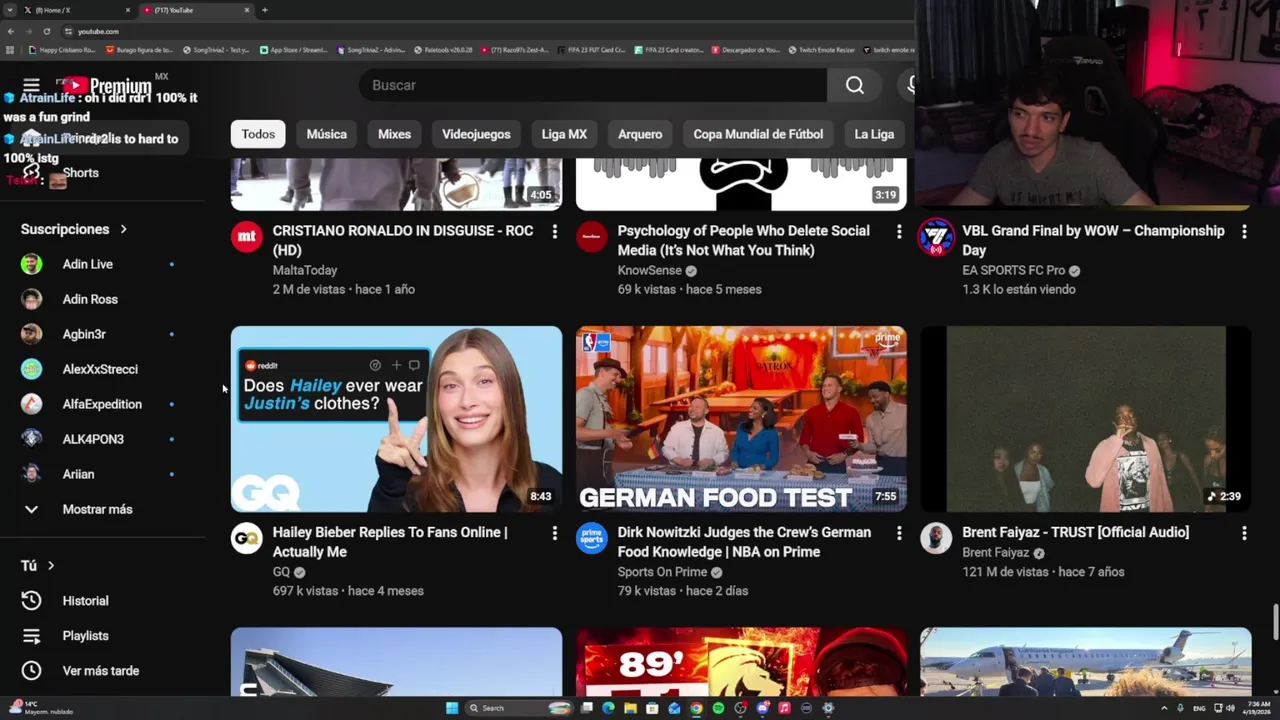Open the Ver más tarde clock icon
Viewport: 1280px width, 720px height.
click(x=31, y=671)
